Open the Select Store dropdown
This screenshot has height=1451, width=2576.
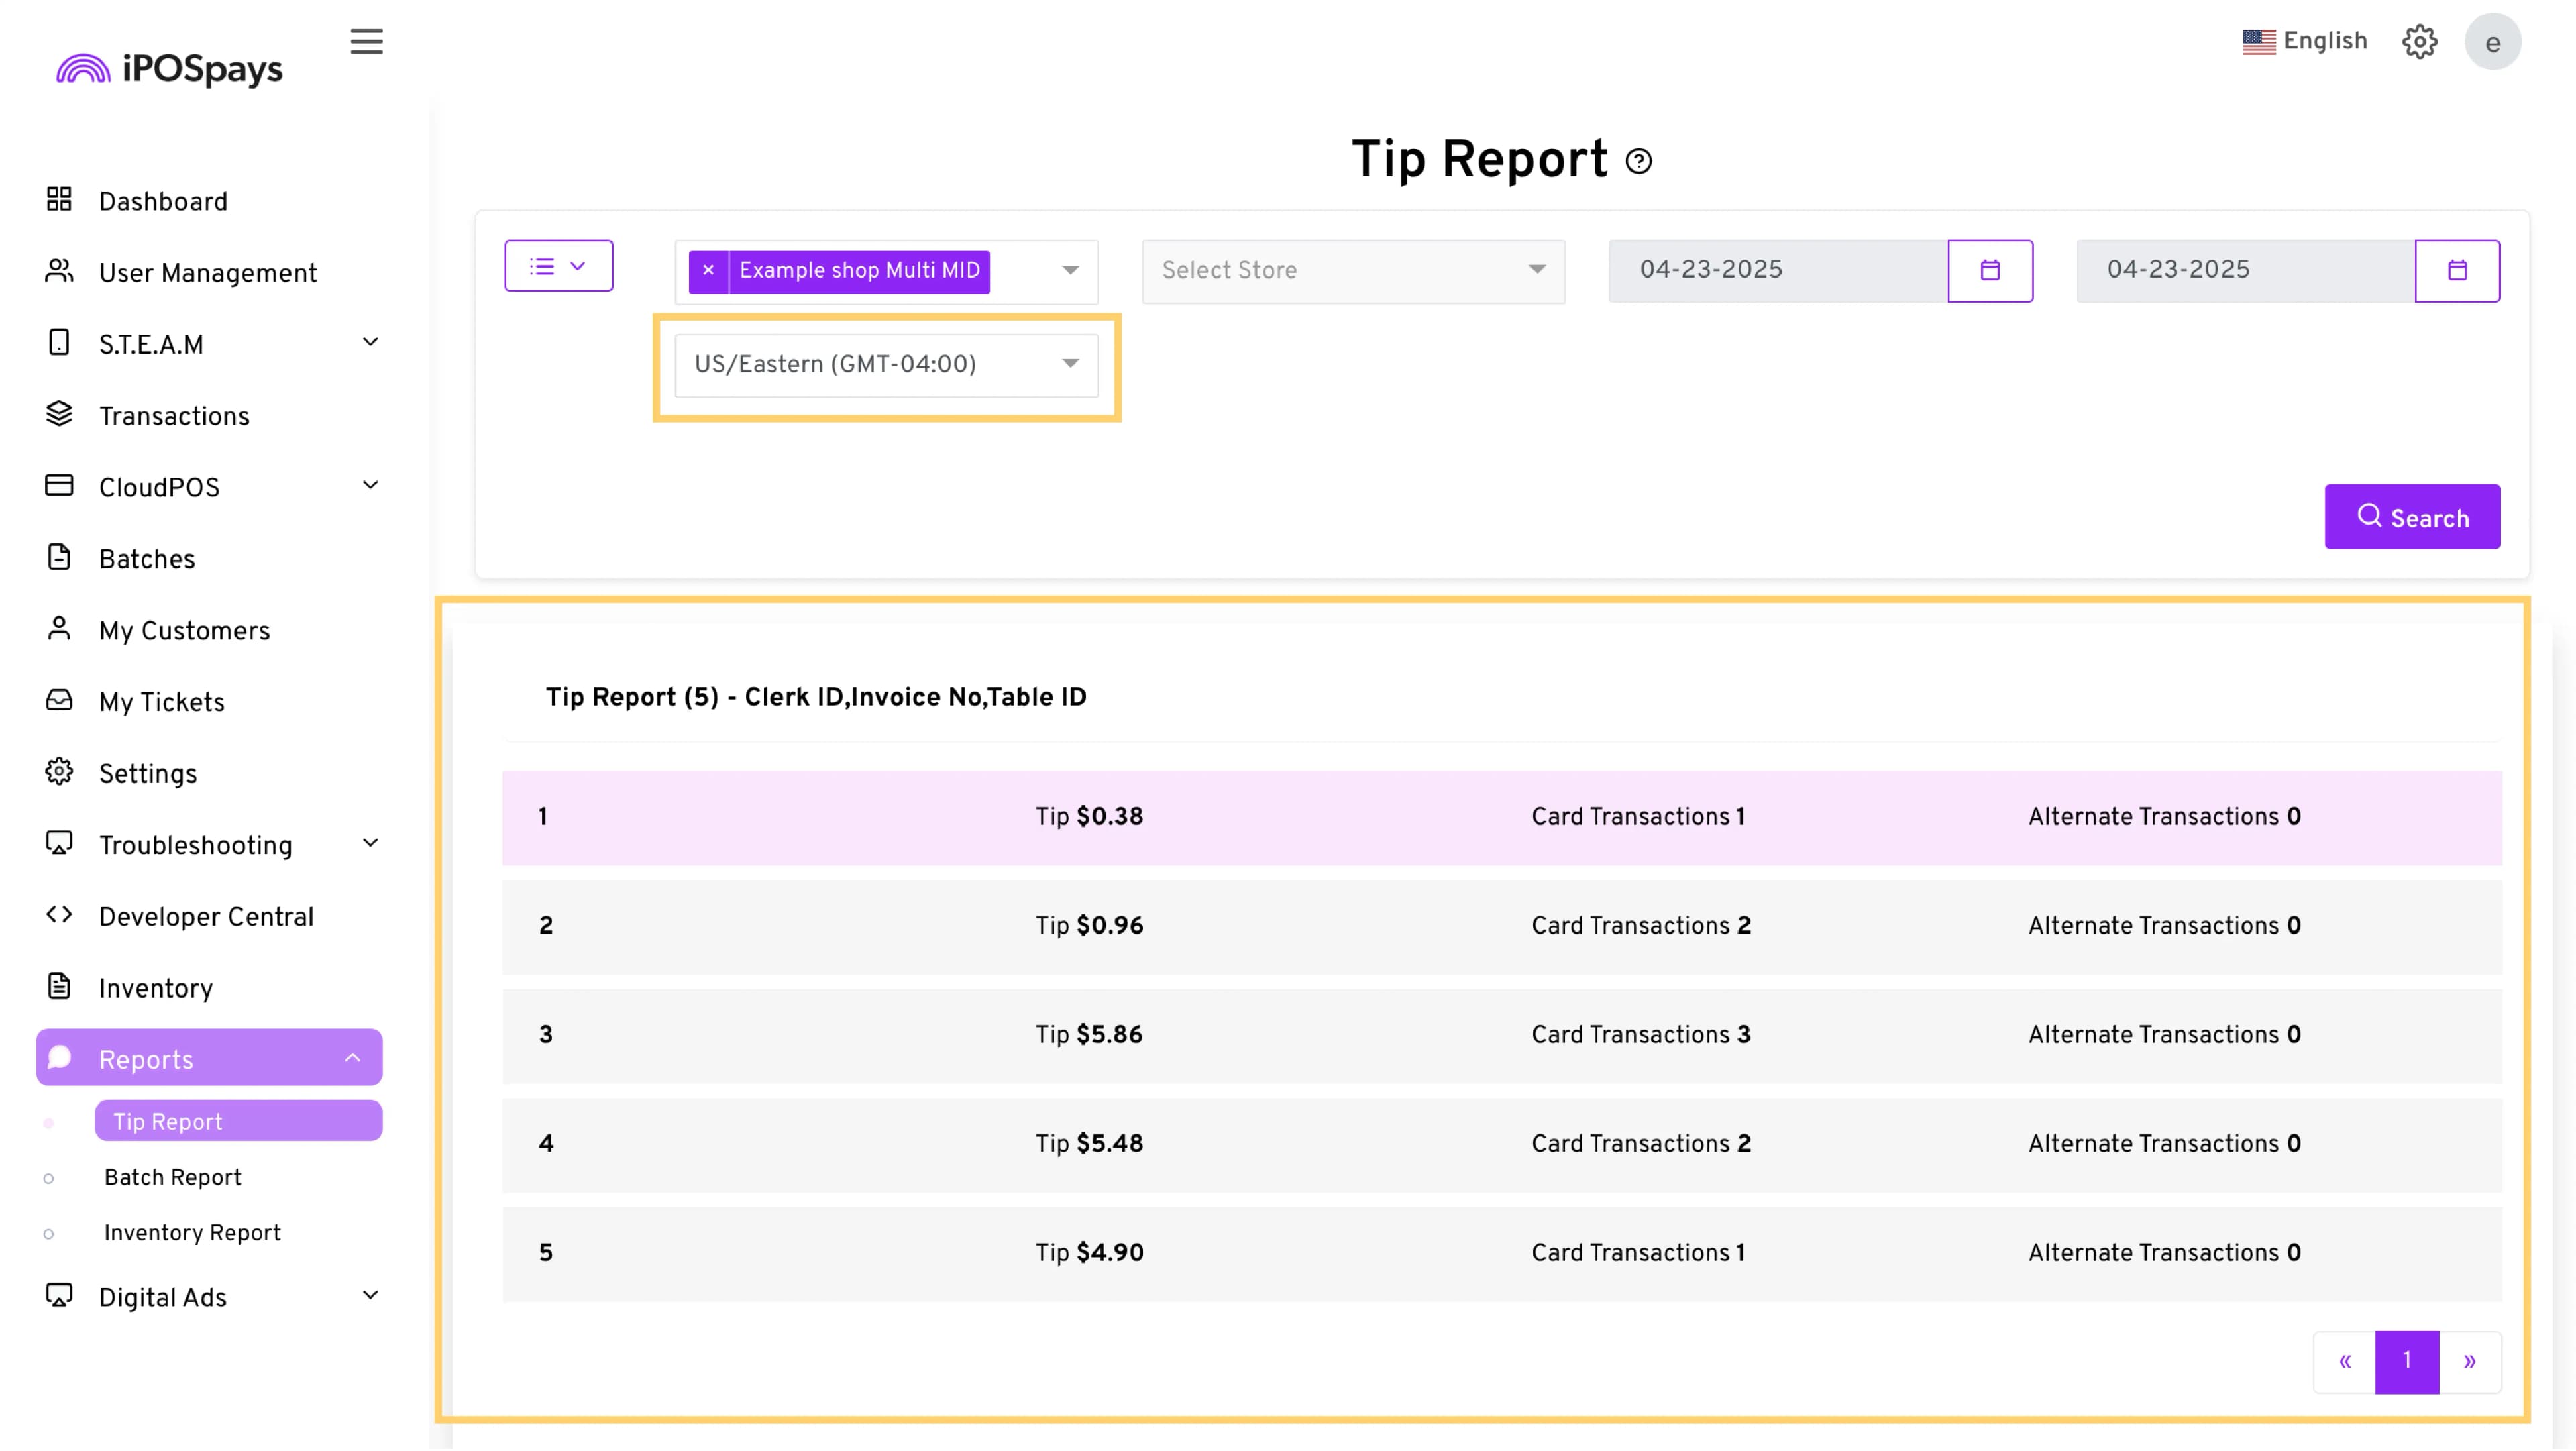[1353, 270]
